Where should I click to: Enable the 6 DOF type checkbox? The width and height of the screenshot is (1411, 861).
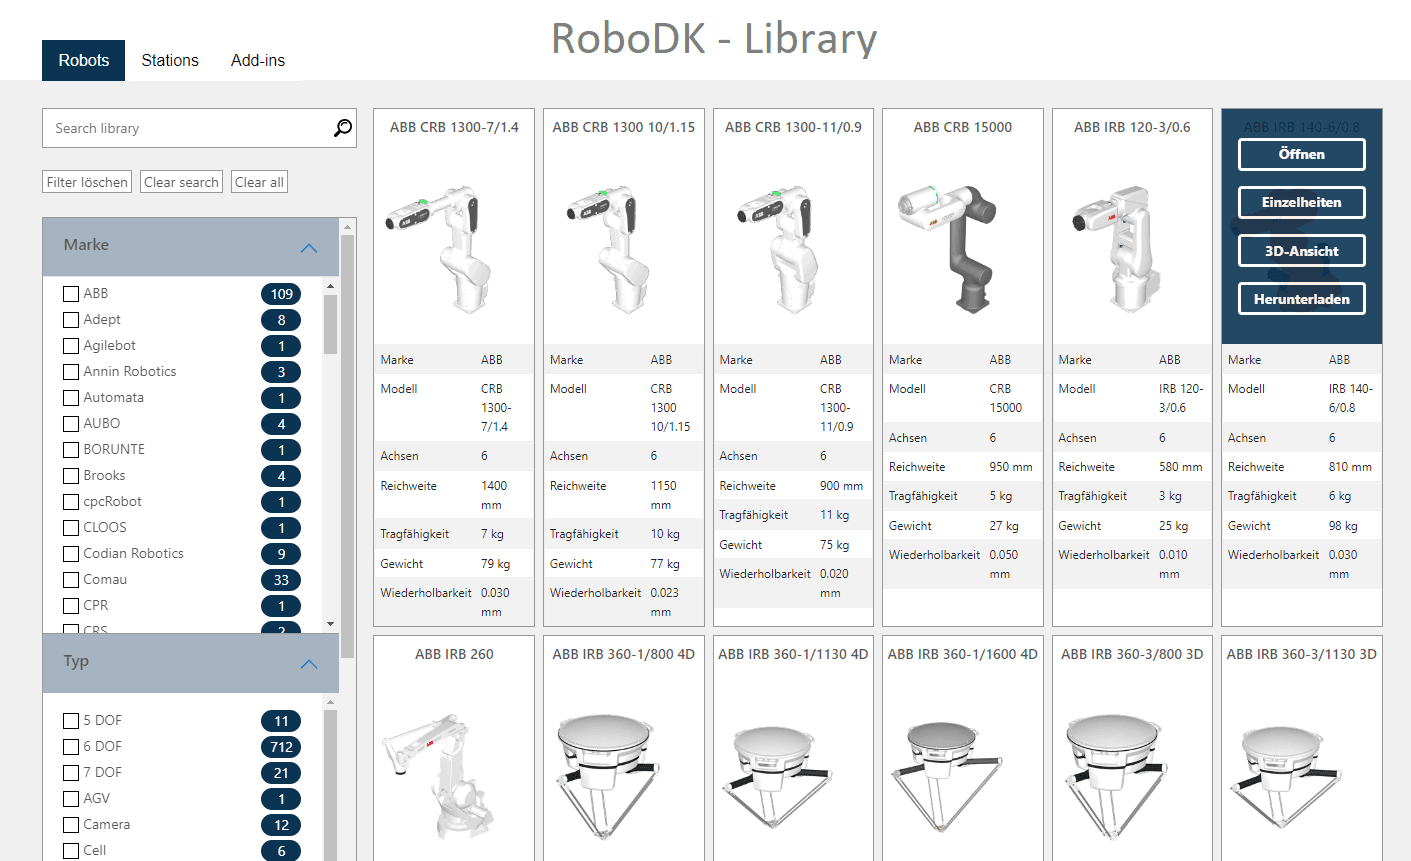[x=71, y=747]
